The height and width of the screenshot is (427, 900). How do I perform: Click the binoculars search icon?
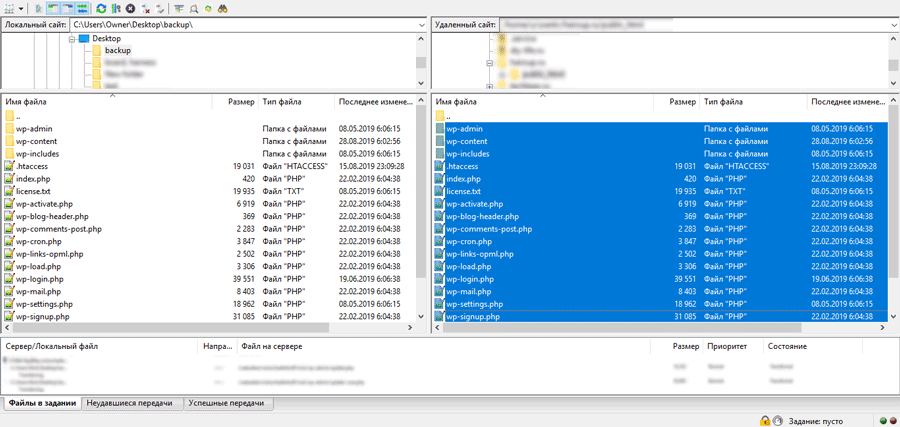(x=222, y=8)
